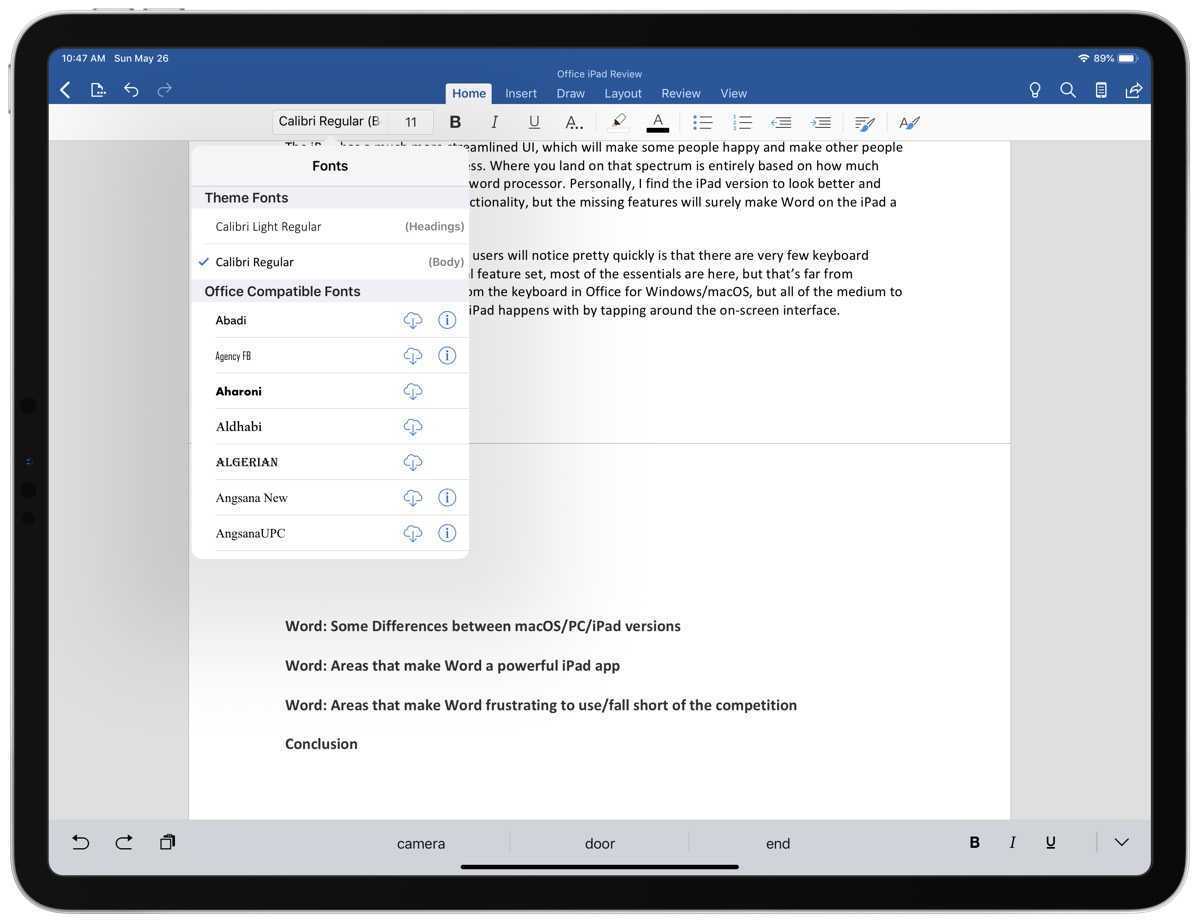Show info for the Angsana New font
1200x924 pixels.
click(x=447, y=498)
